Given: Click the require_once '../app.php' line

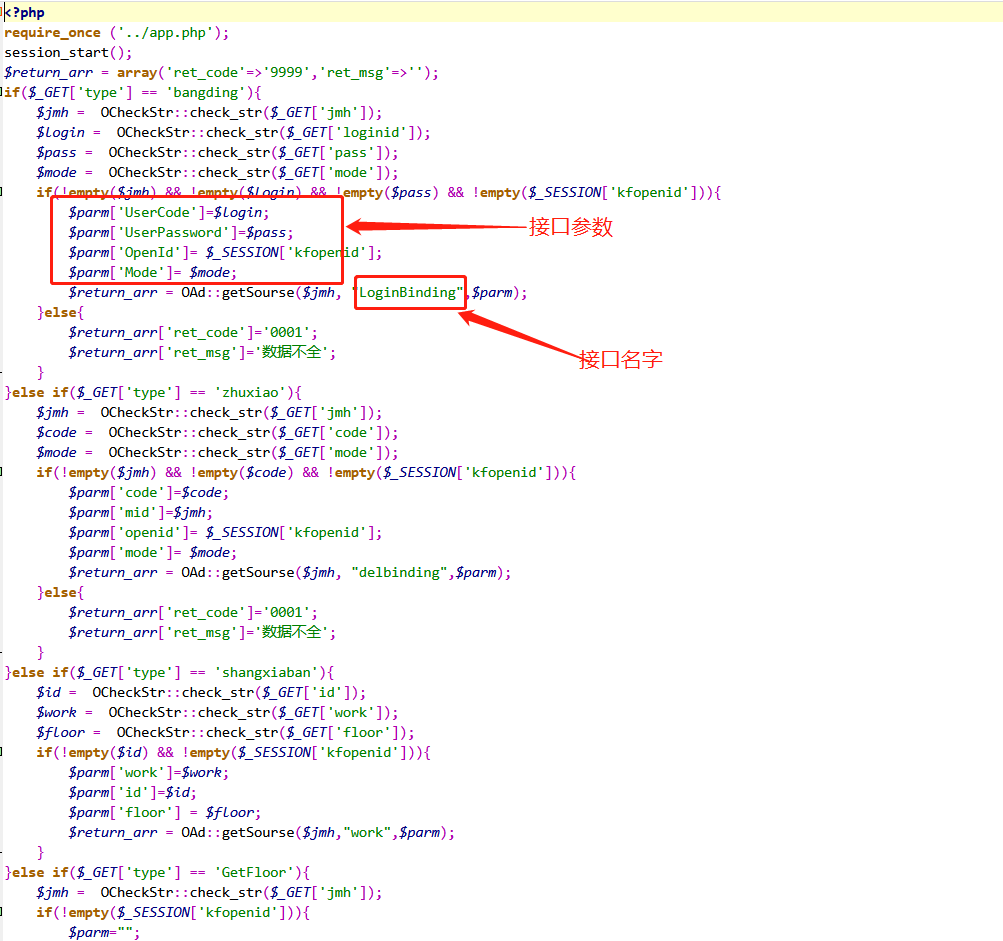Looking at the screenshot, I should click(116, 33).
